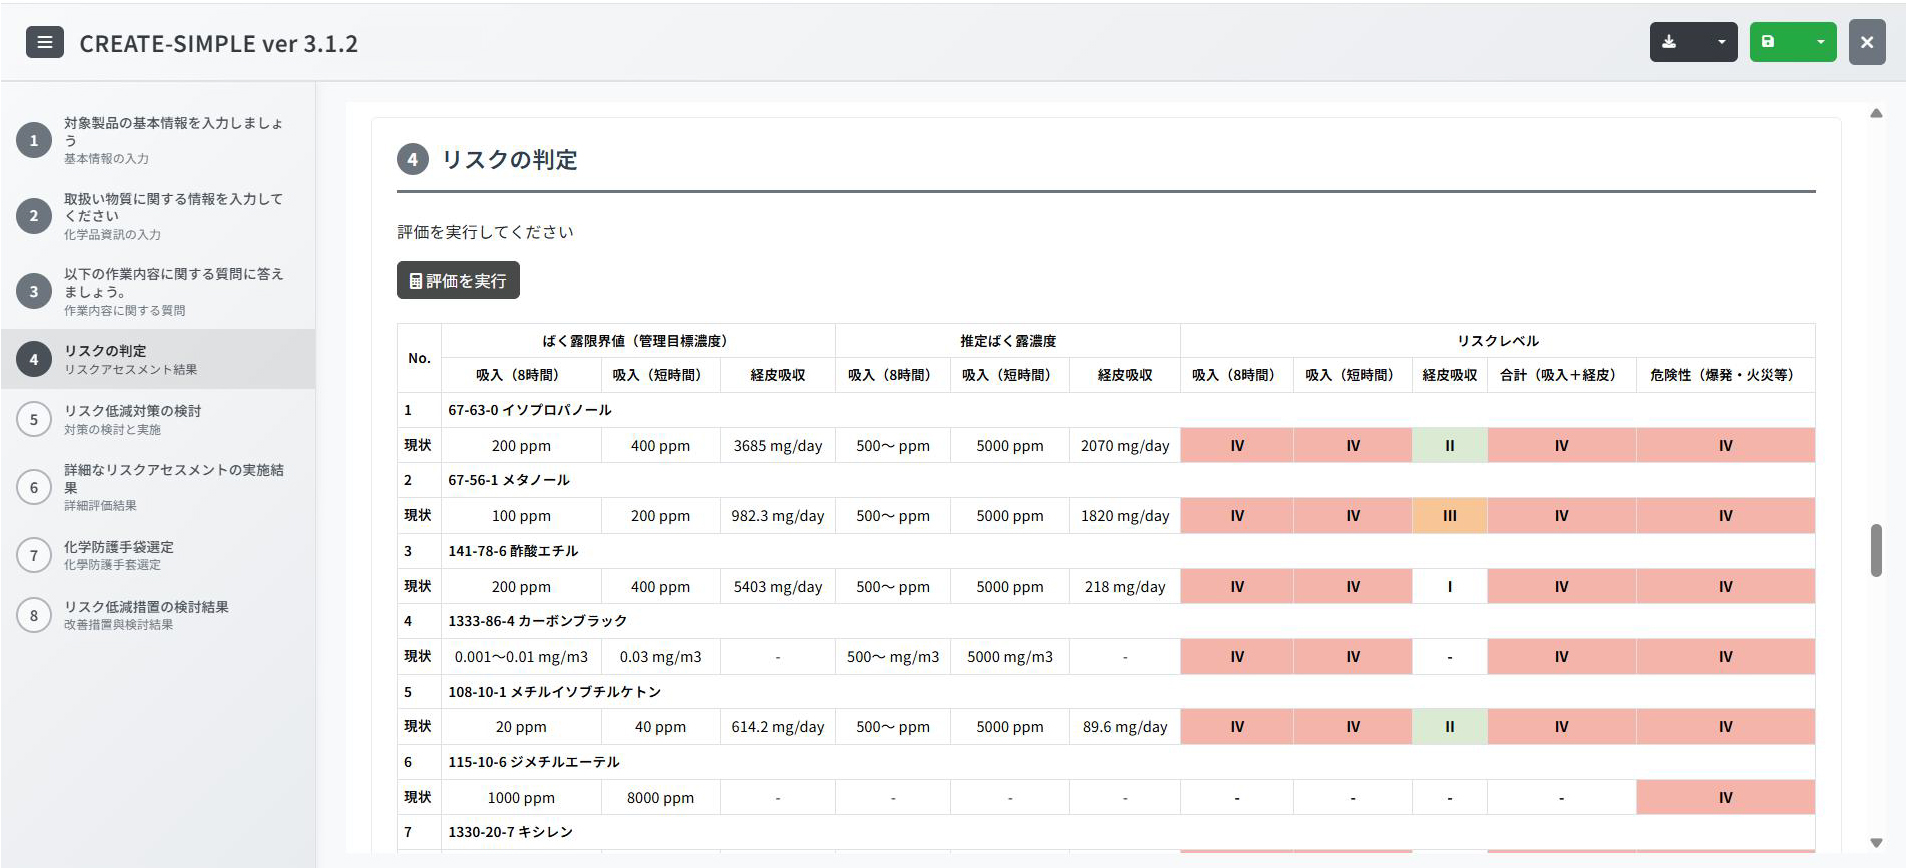
Task: Click step 2 circle icon in sidebar
Action: click(x=34, y=216)
